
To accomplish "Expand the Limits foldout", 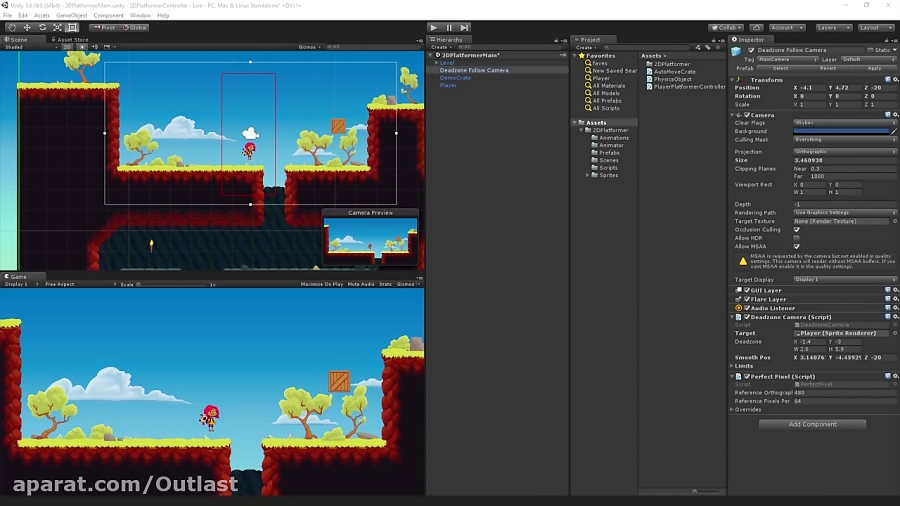I will (x=732, y=366).
